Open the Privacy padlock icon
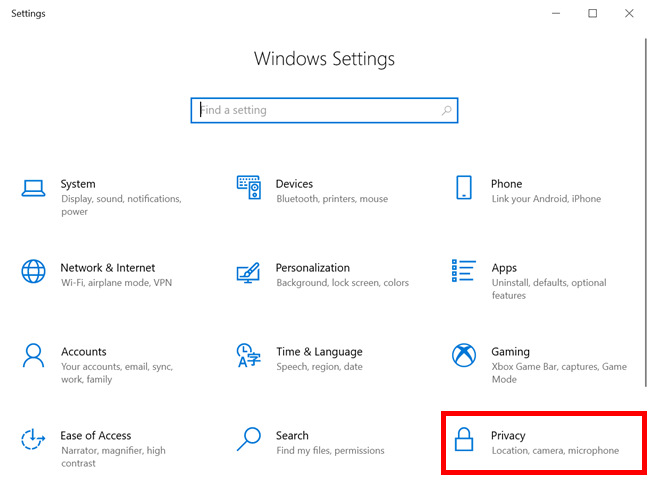Image resolution: width=648 pixels, height=479 pixels. click(x=464, y=439)
